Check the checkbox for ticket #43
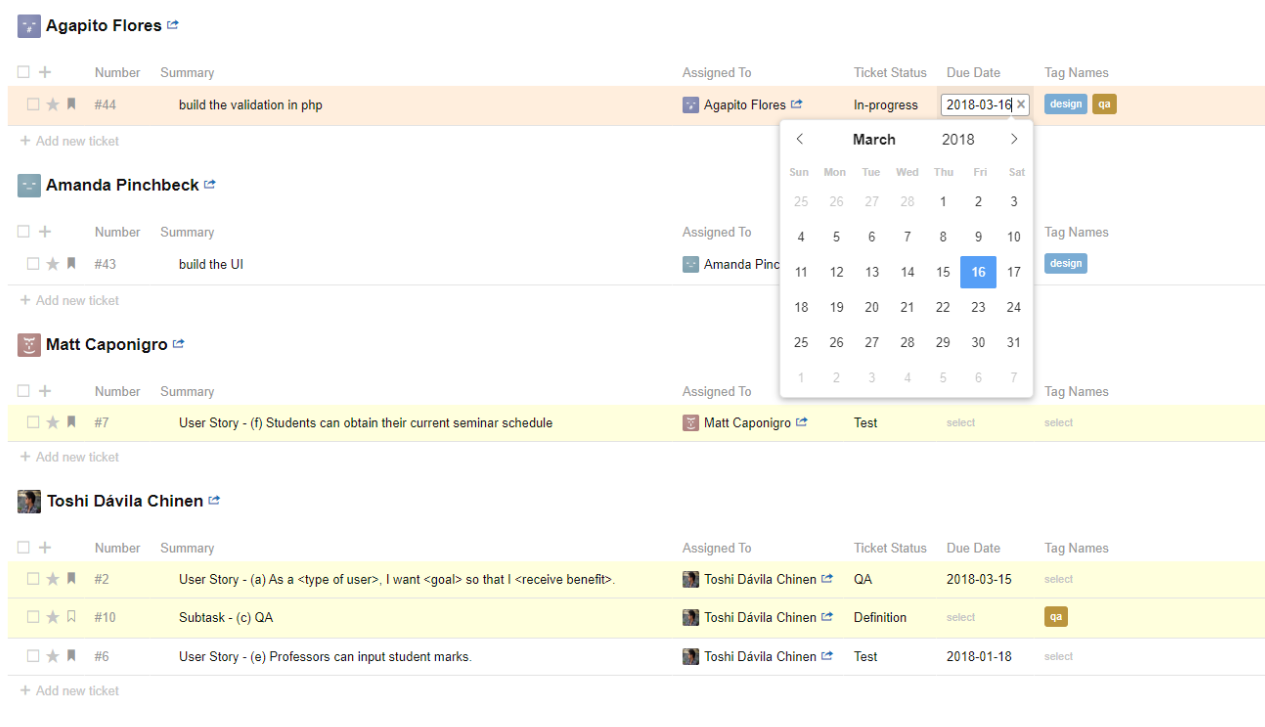Viewport: 1265px width, 727px height. 33,264
